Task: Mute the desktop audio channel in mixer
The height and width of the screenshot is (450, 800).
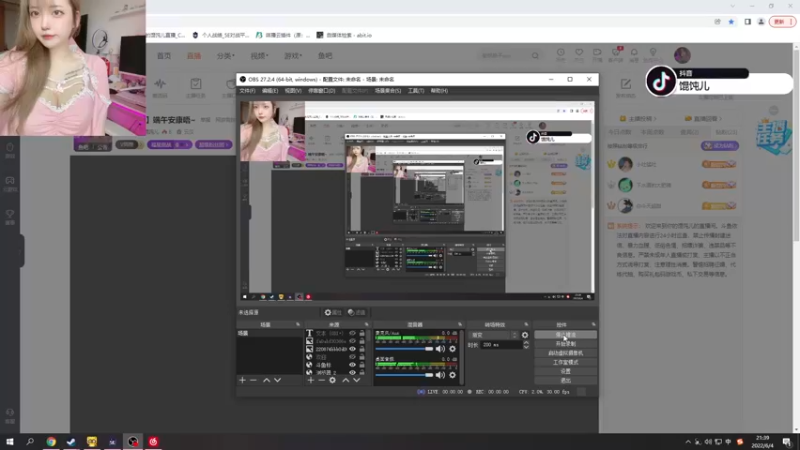Action: pos(440,375)
